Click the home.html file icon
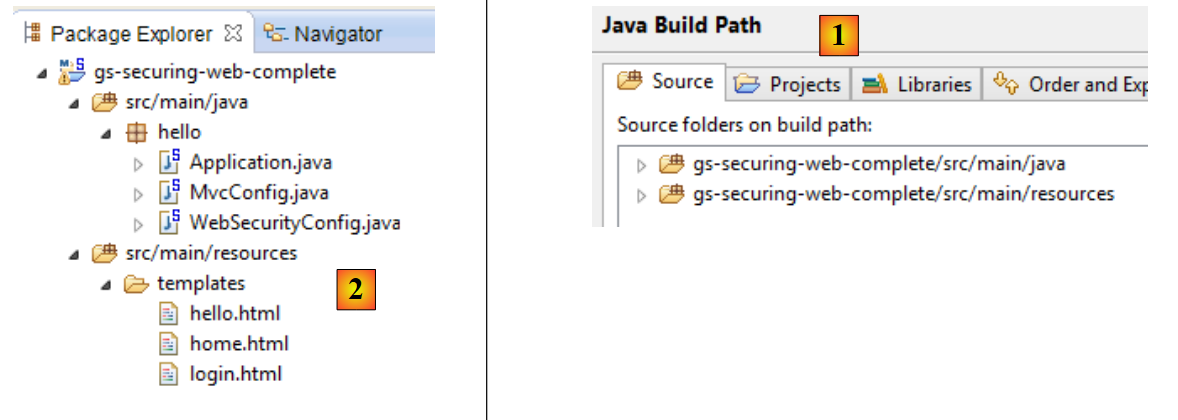 169,344
